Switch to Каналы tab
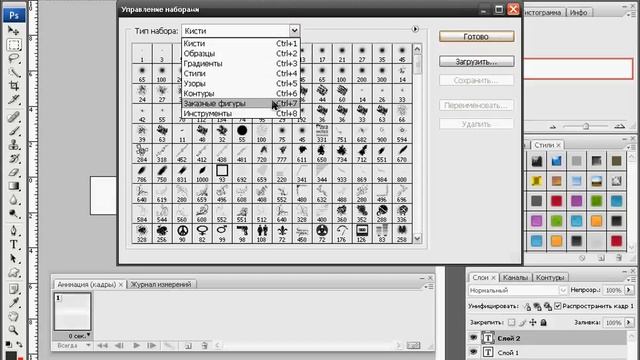640x360 pixels. (x=515, y=278)
